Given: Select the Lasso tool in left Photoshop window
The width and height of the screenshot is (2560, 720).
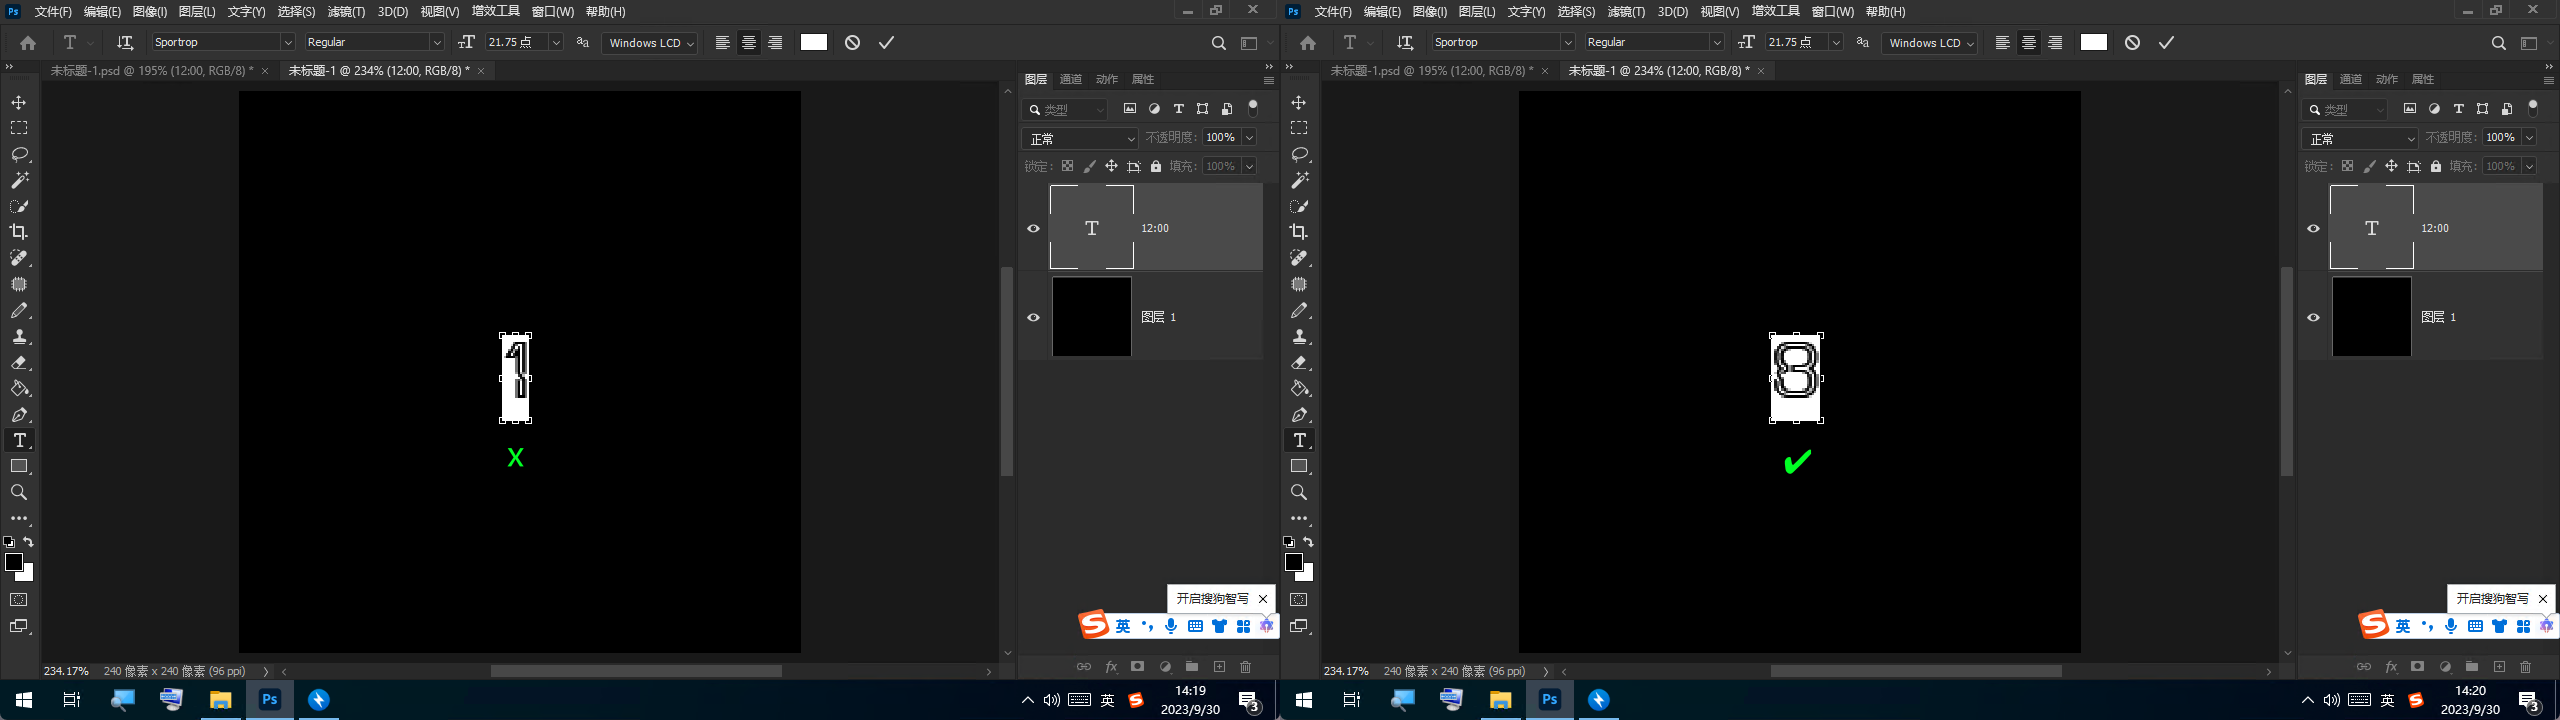Looking at the screenshot, I should pos(19,155).
